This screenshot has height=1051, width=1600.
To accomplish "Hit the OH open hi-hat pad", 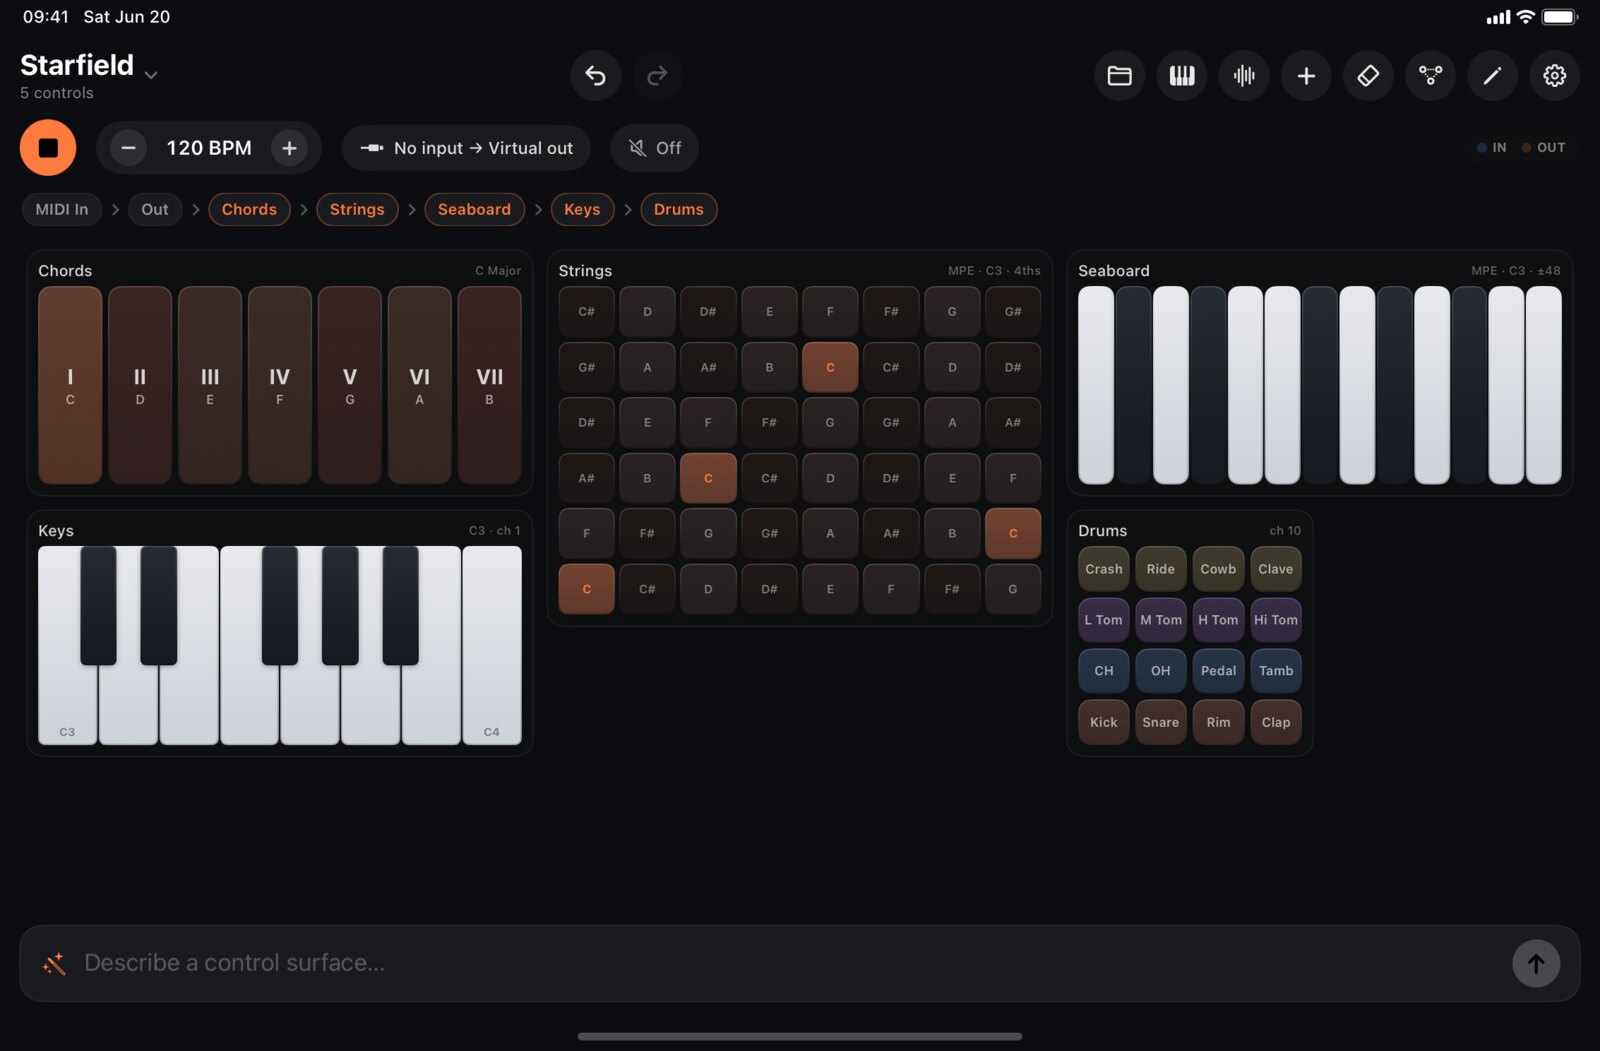I will (x=1161, y=671).
